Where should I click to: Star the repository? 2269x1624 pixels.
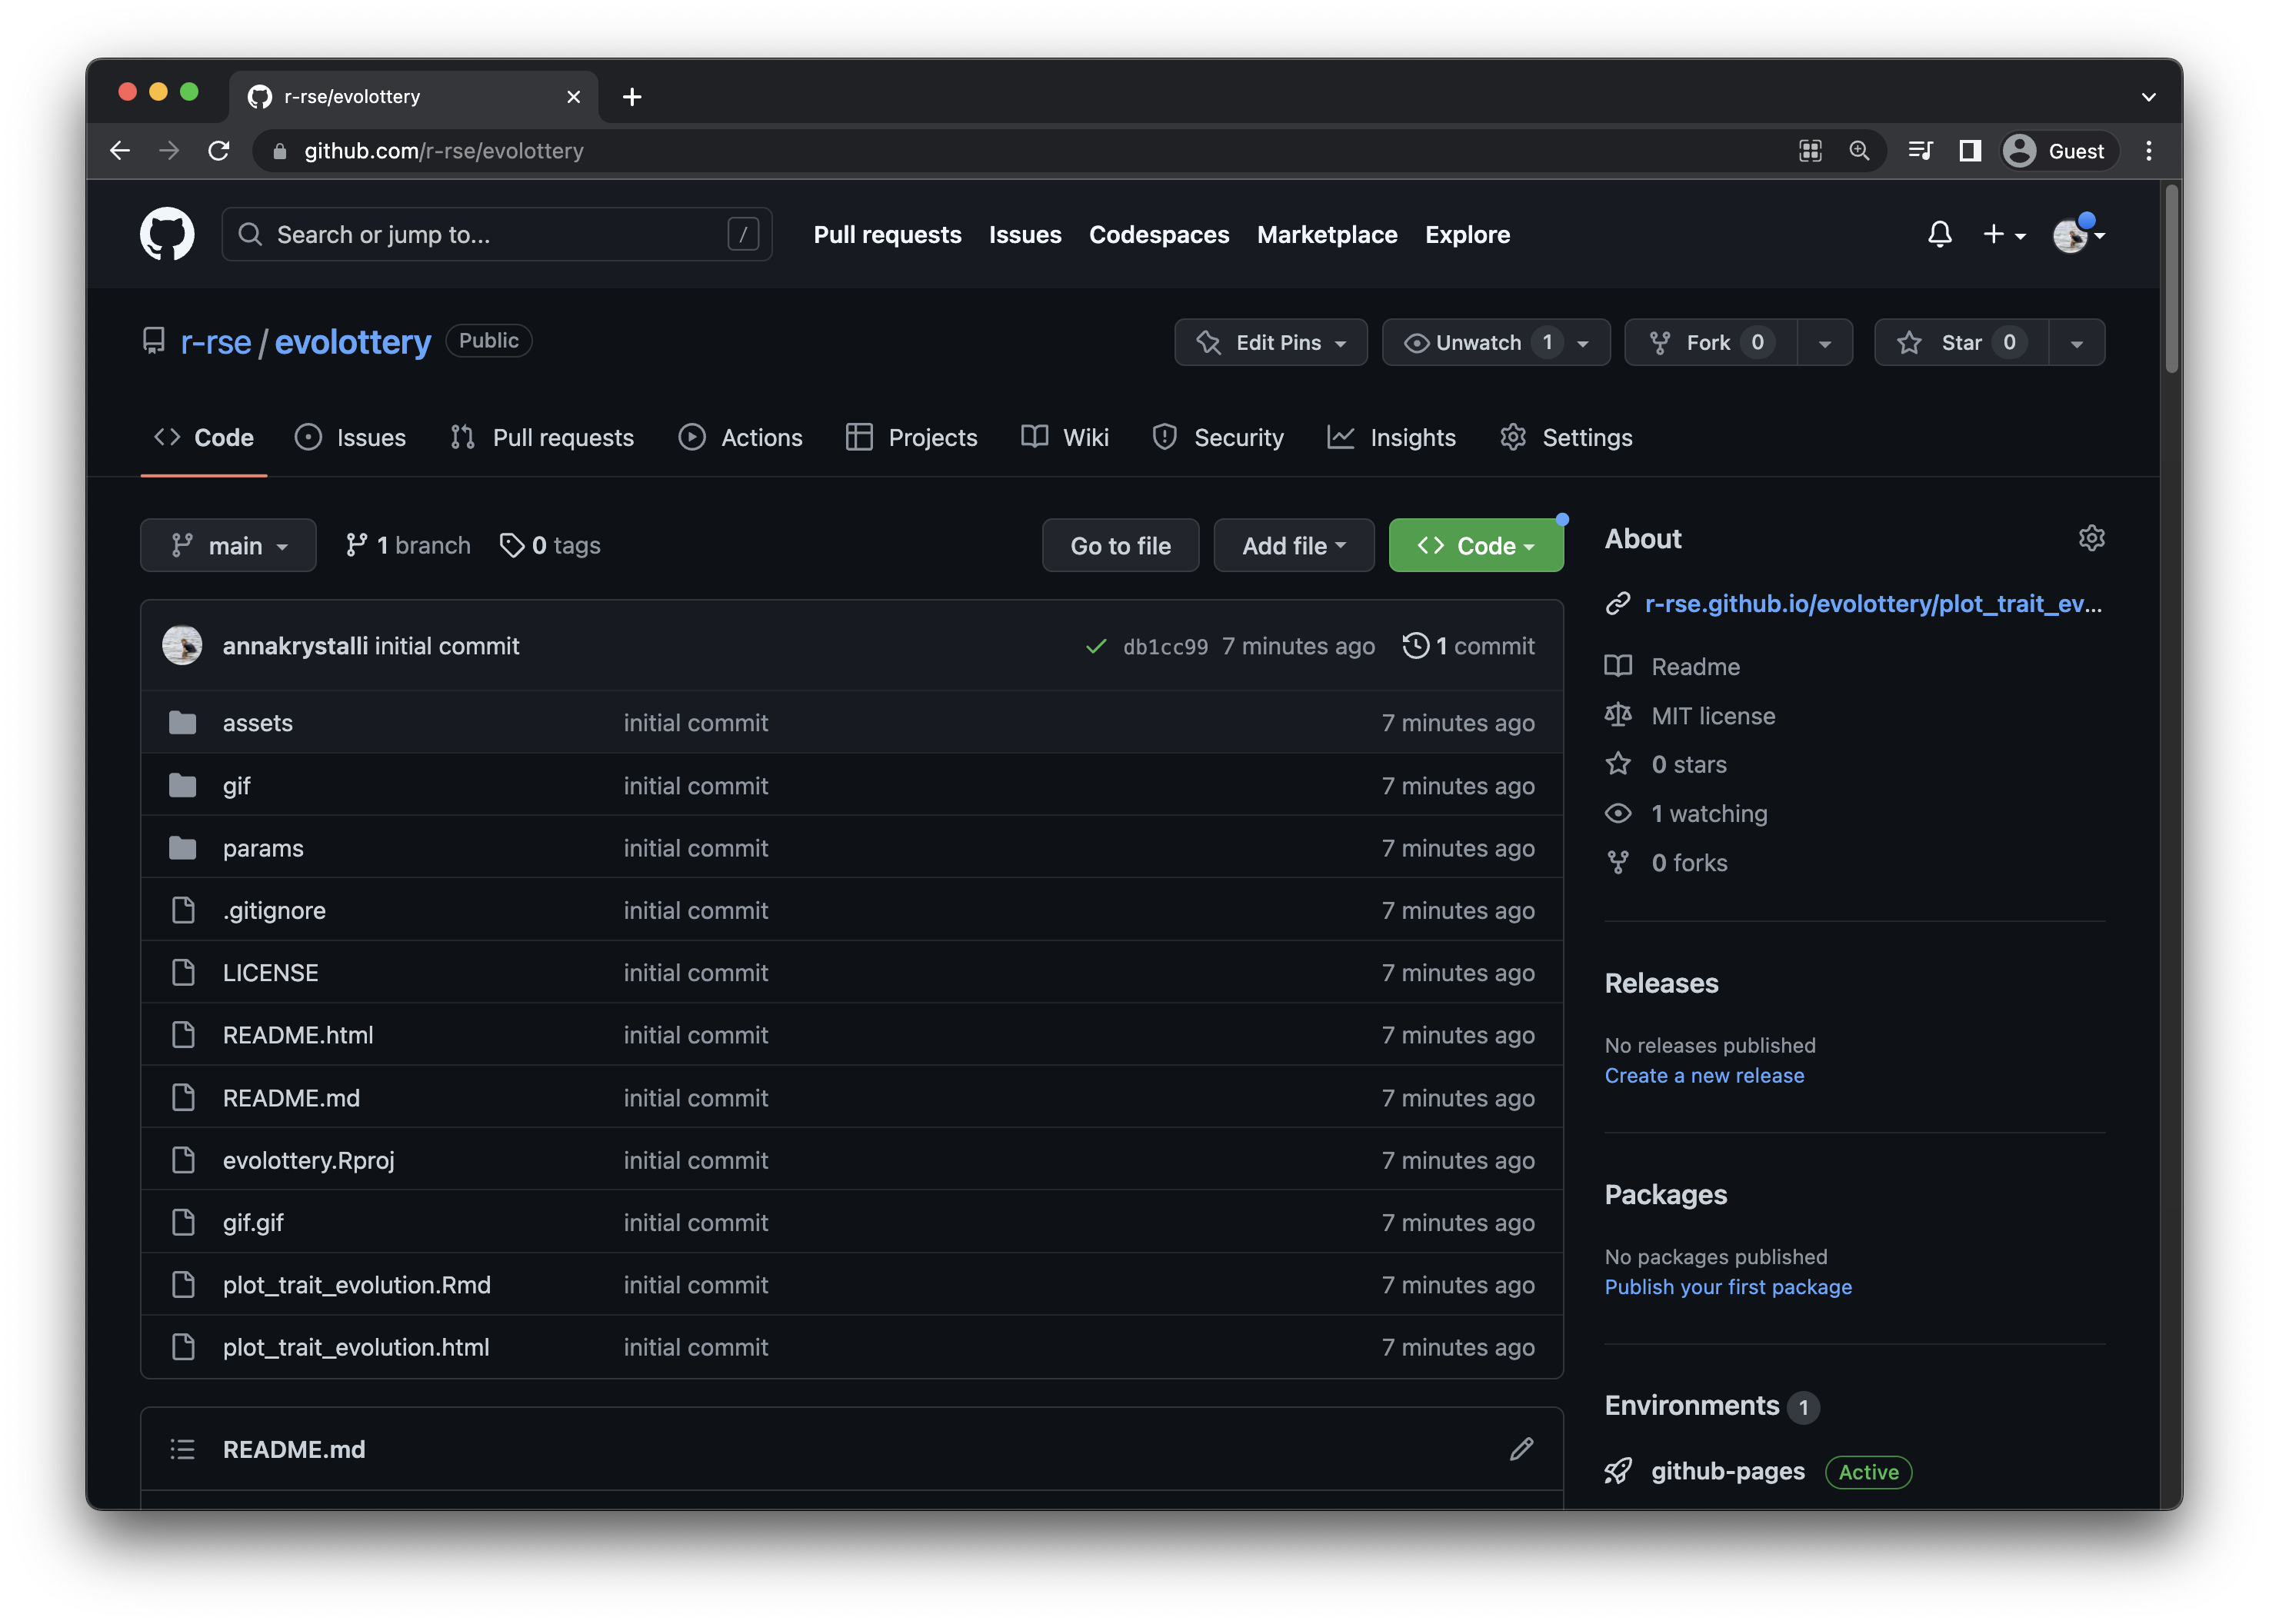click(1961, 342)
